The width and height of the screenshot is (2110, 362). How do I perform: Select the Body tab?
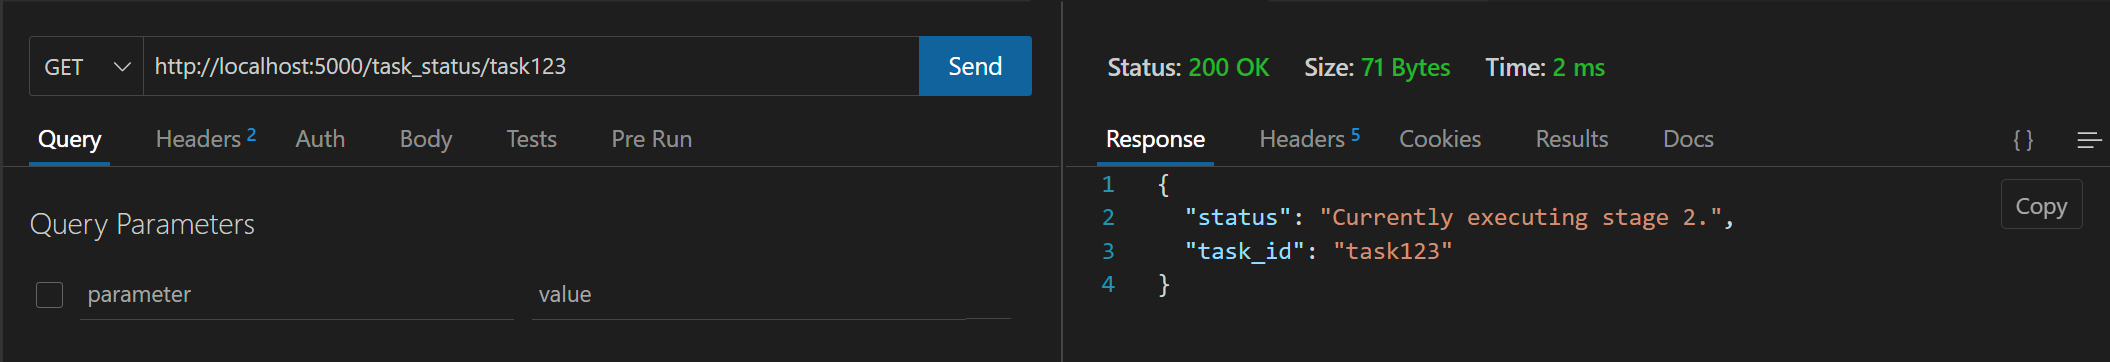coord(426,139)
